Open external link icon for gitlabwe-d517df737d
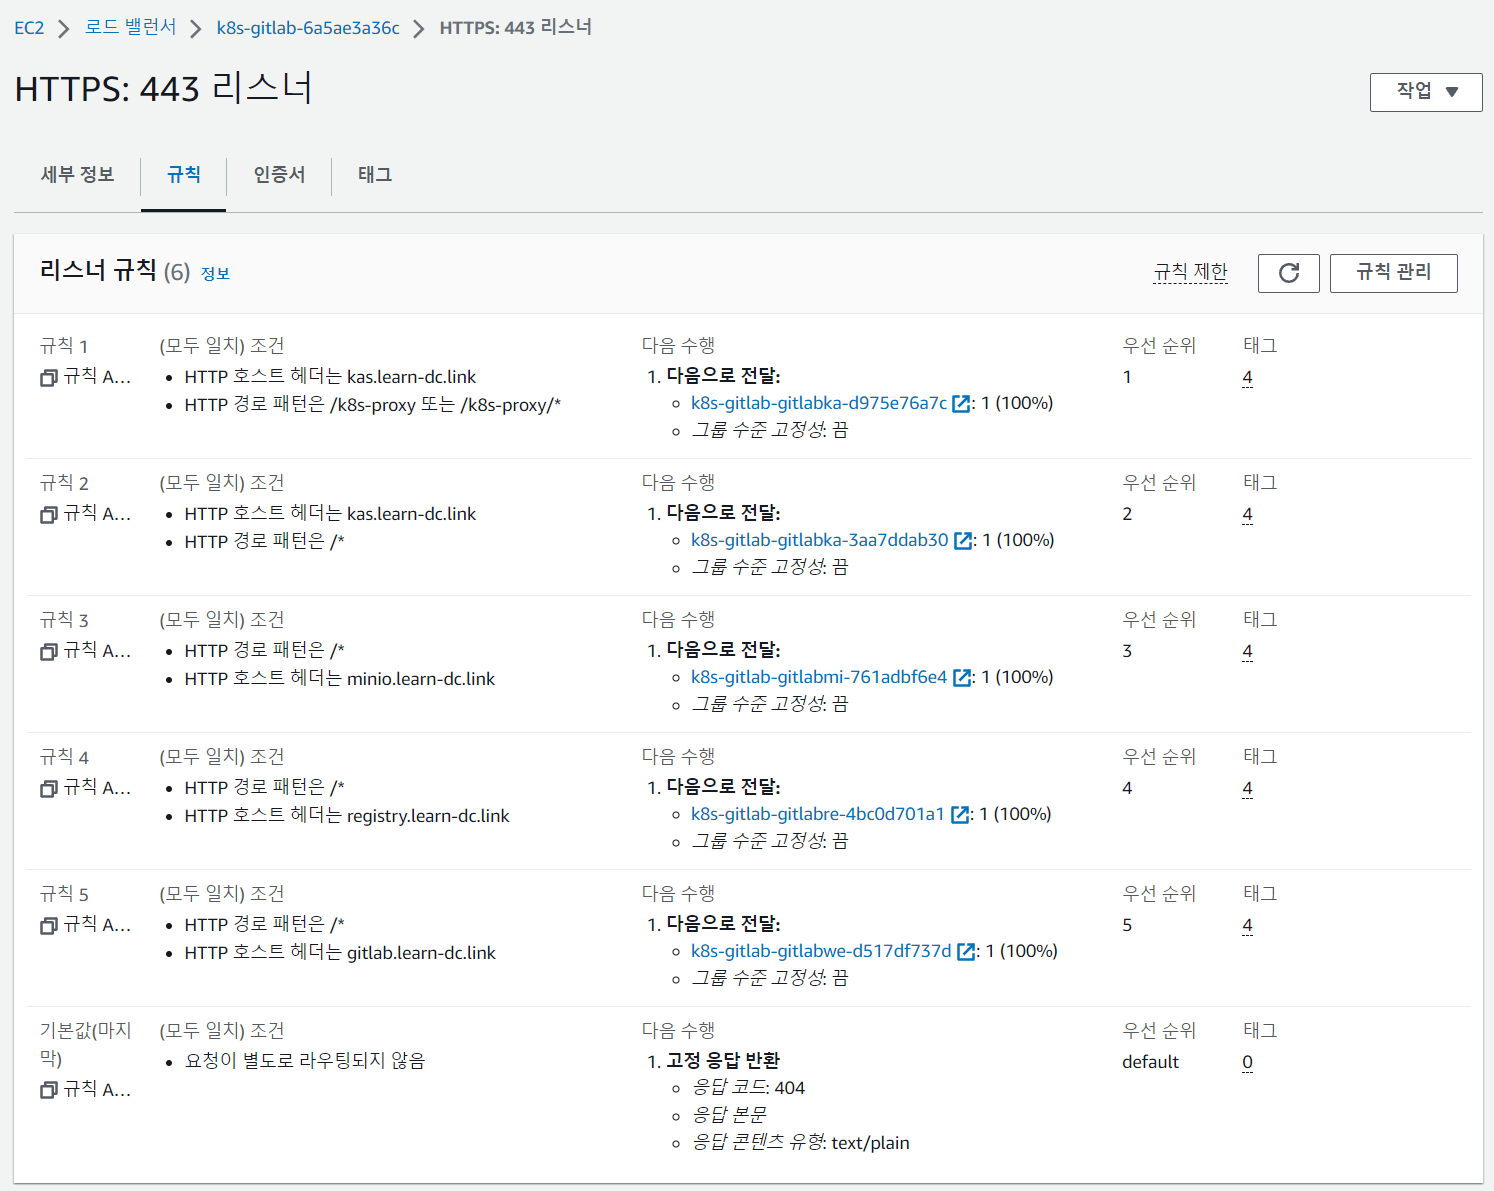Screen dimensions: 1494x1191 [x=966, y=952]
